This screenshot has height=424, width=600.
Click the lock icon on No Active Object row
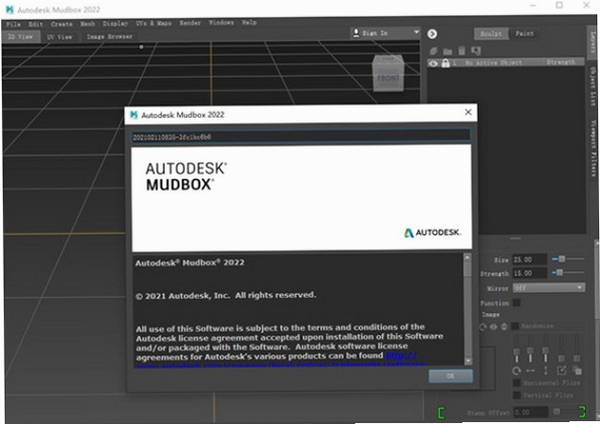445,63
